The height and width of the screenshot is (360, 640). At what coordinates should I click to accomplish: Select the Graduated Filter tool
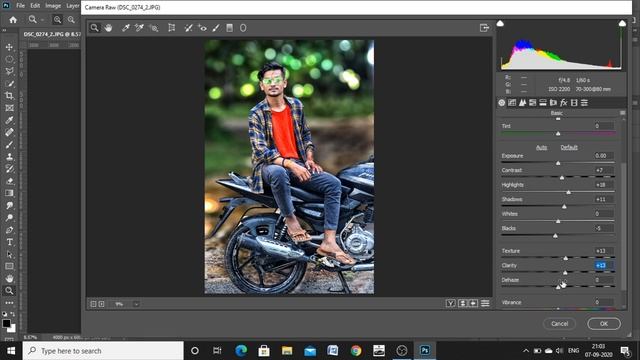click(229, 28)
